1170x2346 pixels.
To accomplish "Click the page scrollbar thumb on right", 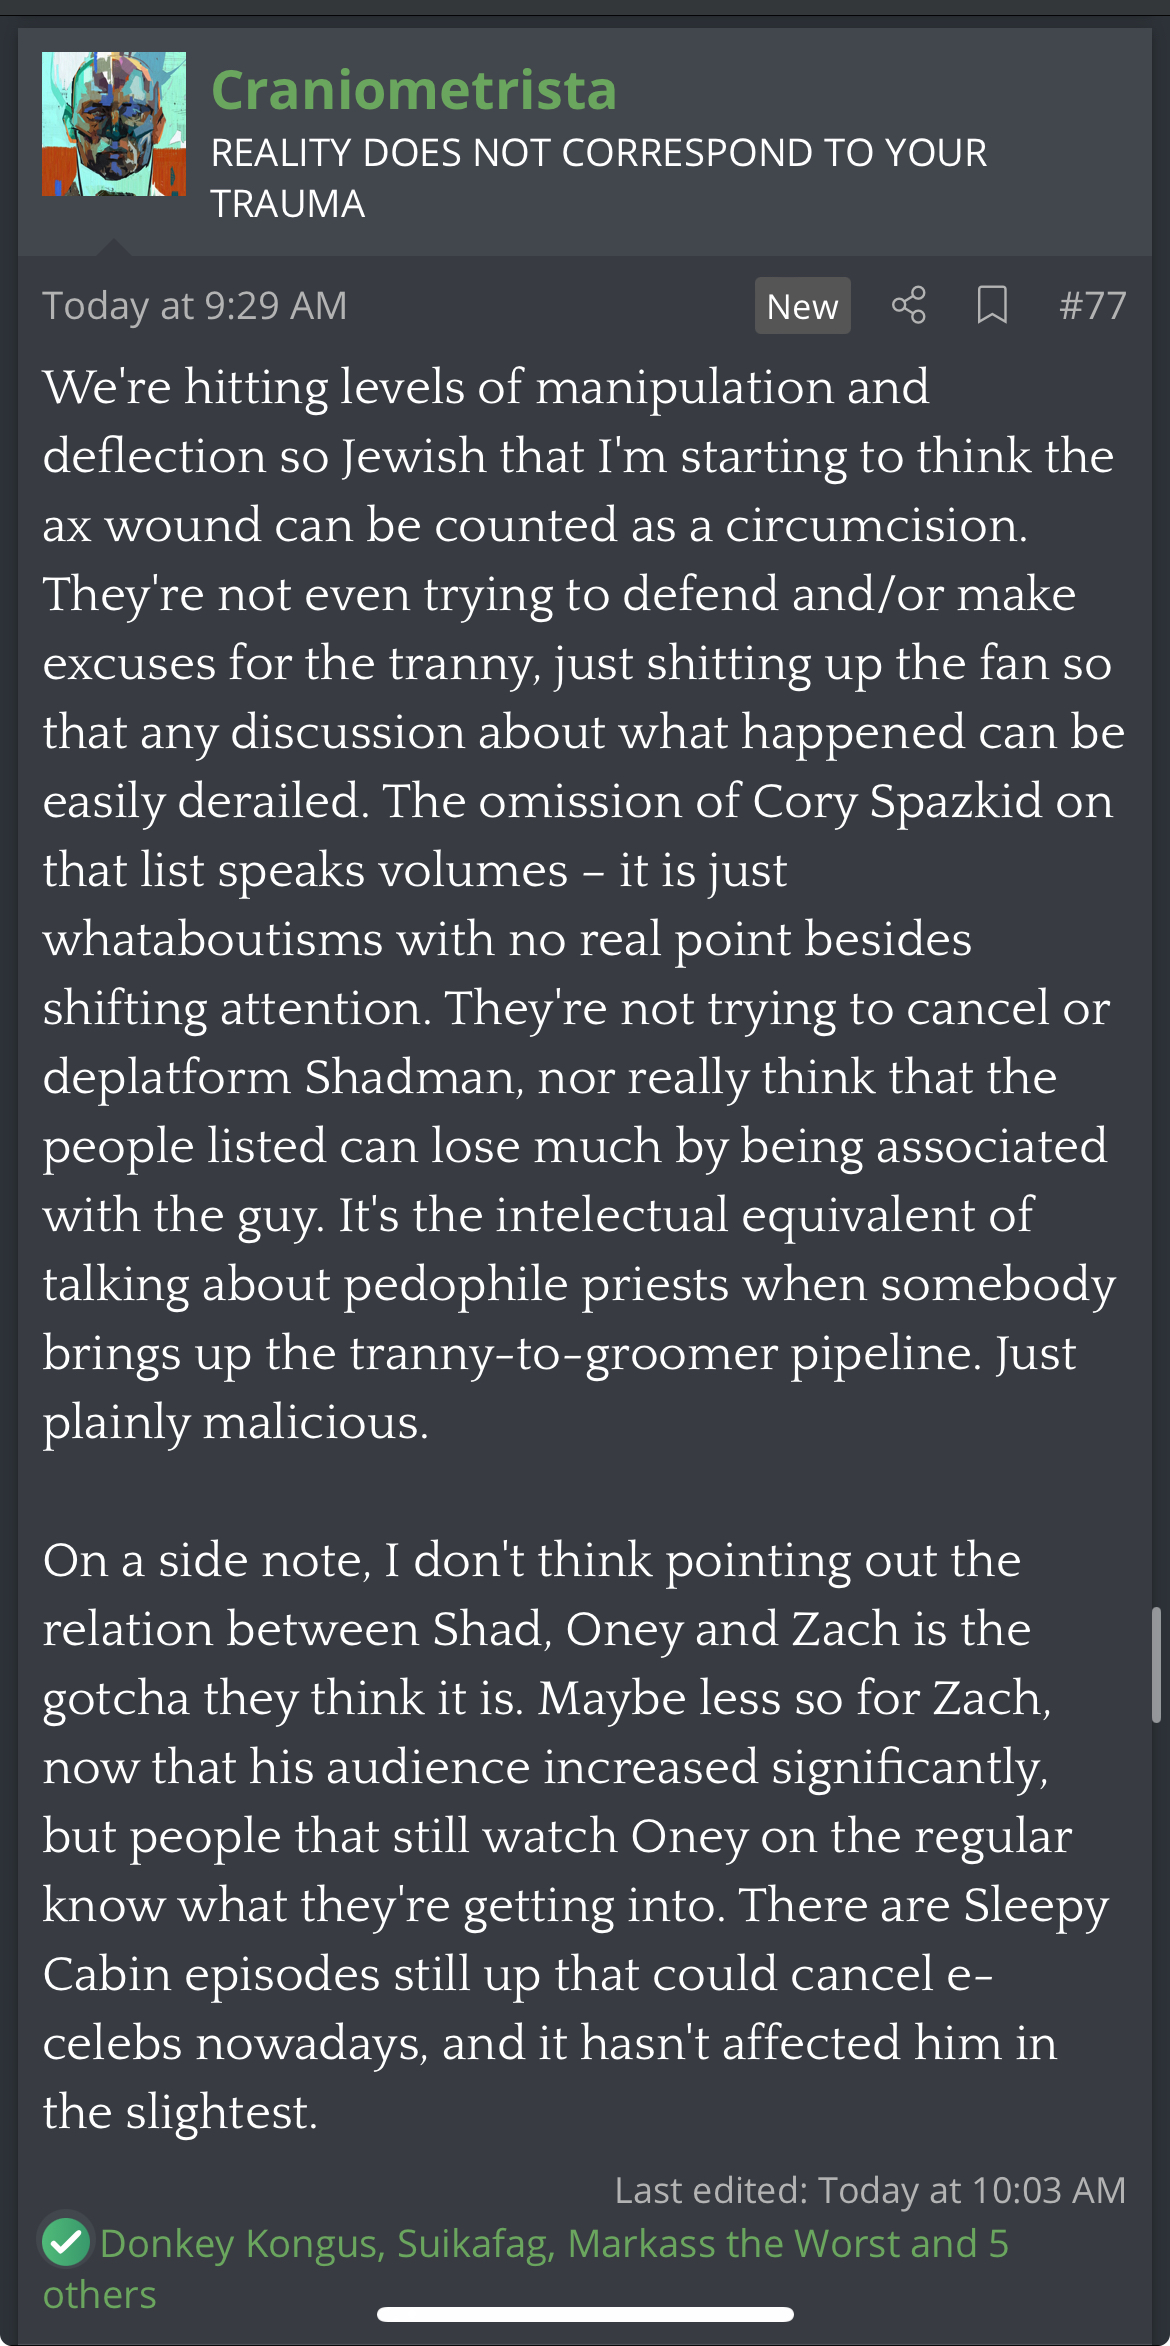I will (1156, 1665).
